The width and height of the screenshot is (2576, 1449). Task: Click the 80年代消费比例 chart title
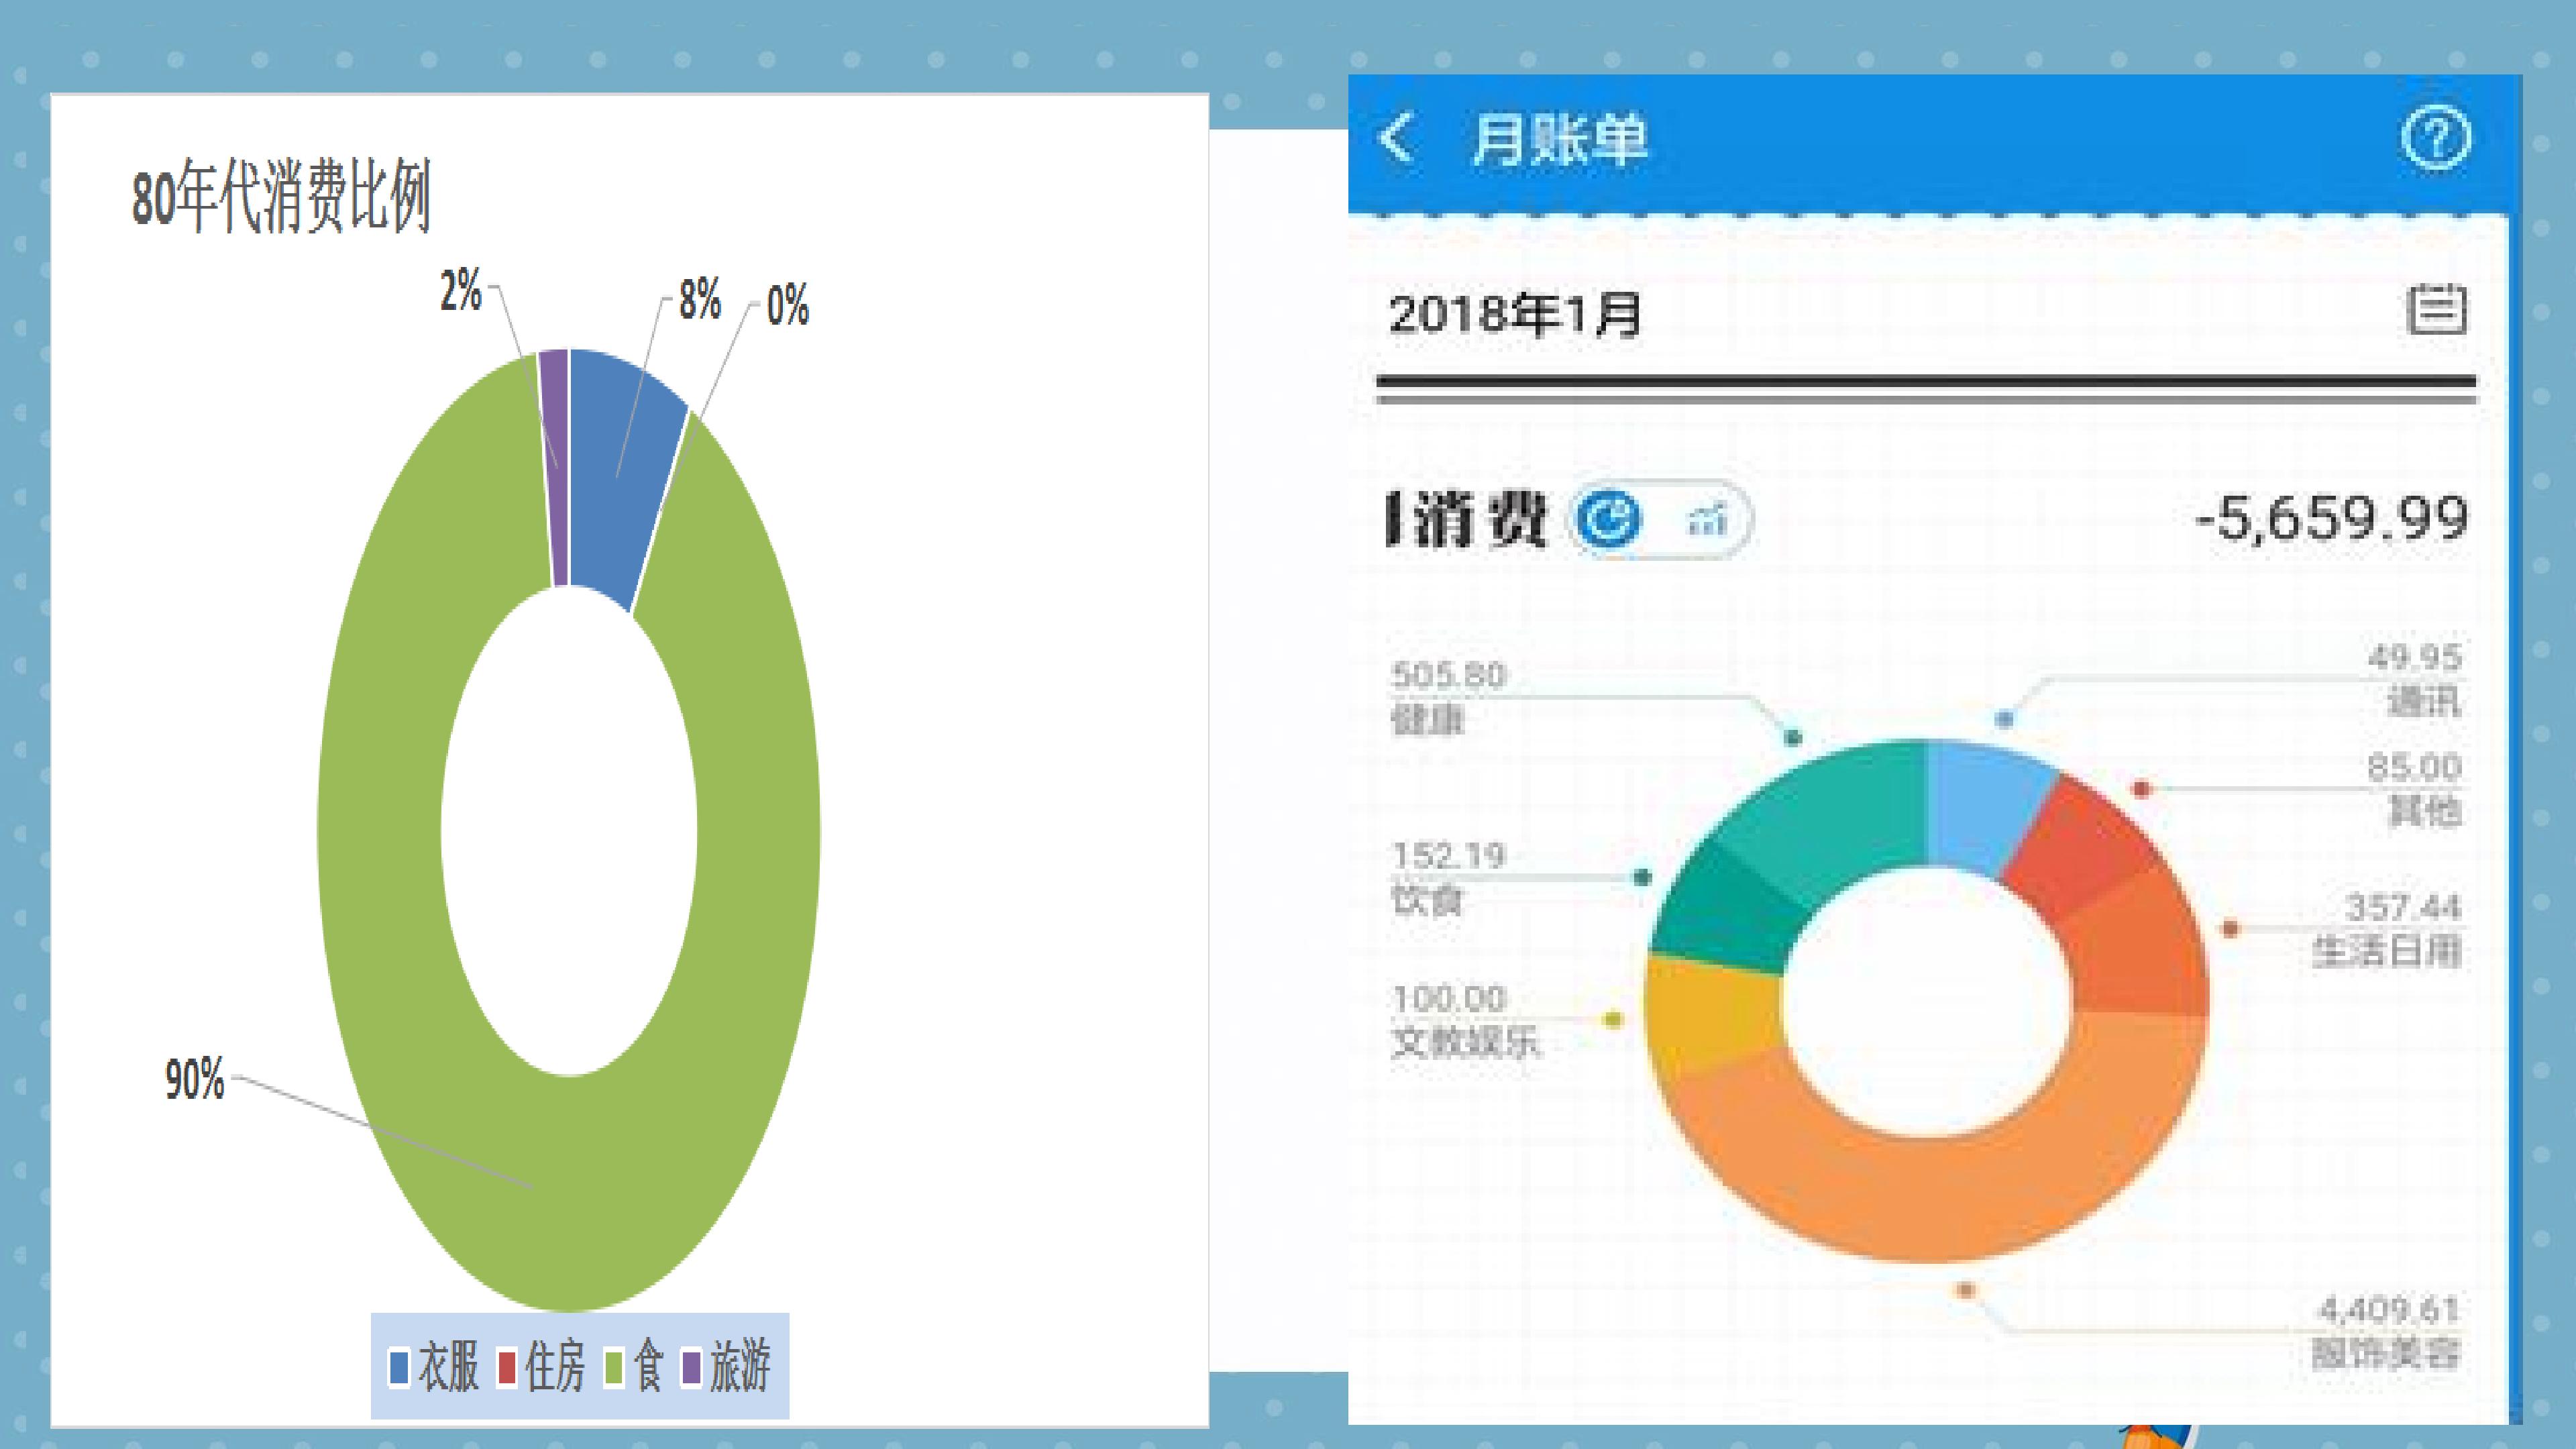(281, 196)
